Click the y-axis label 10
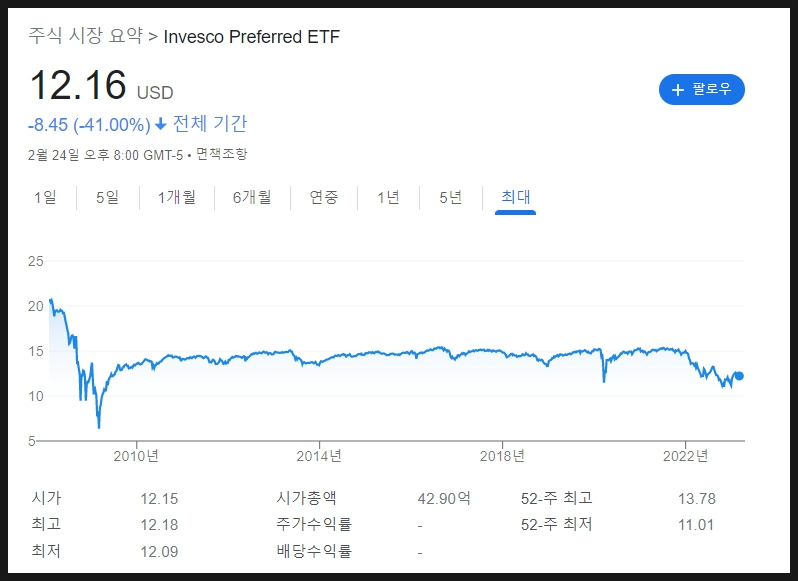 [x=36, y=396]
